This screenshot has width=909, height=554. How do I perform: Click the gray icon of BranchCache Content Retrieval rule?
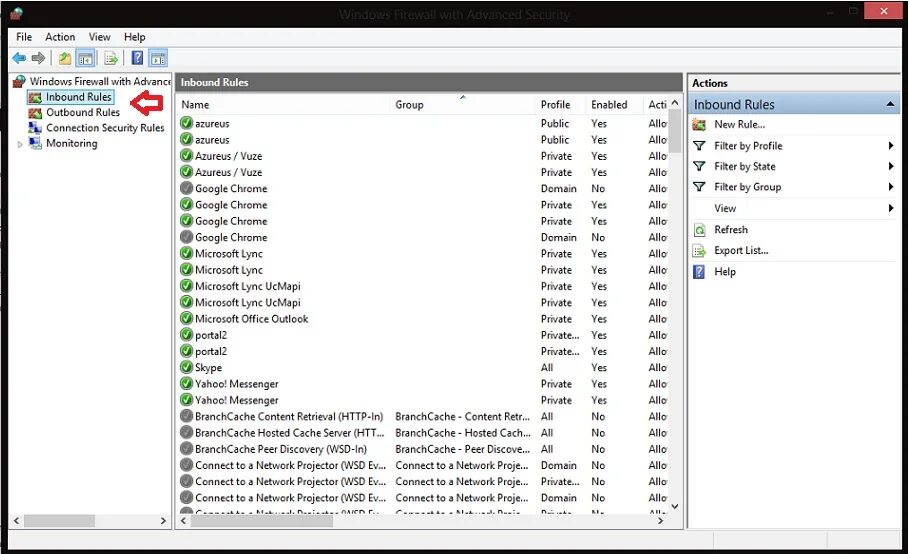pyautogui.click(x=186, y=416)
